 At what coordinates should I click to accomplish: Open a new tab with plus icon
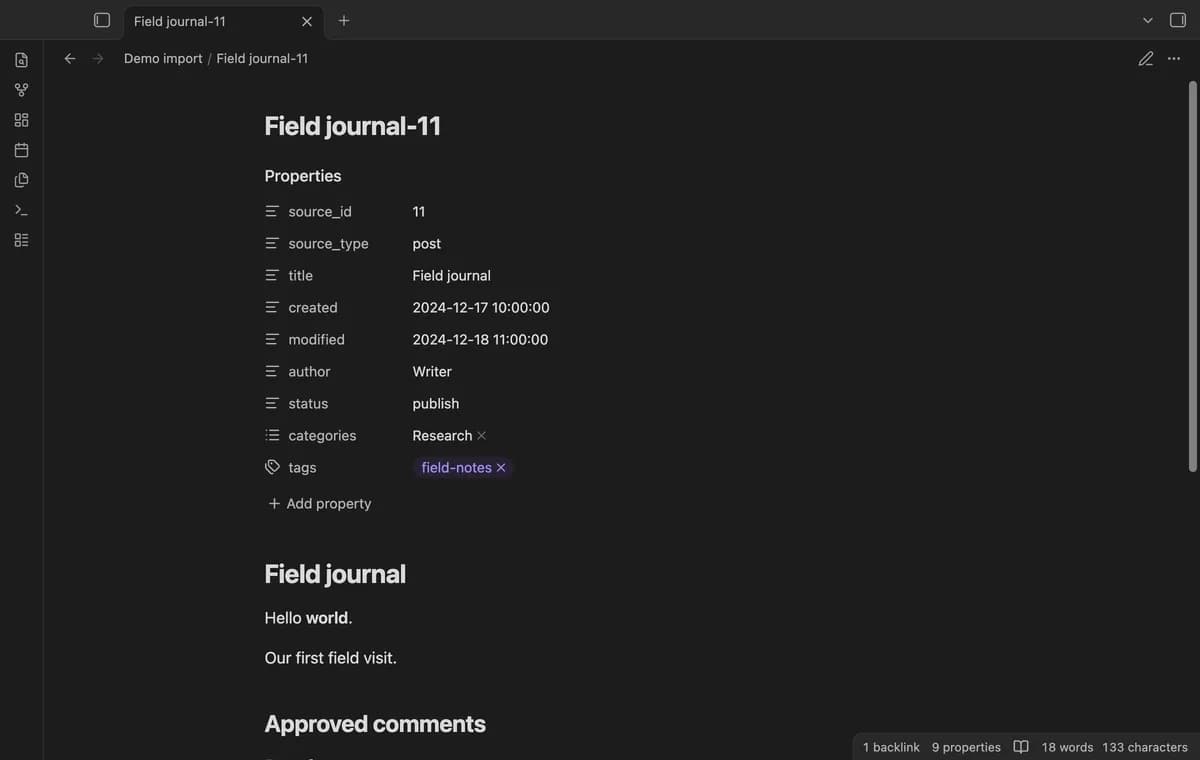(x=344, y=20)
